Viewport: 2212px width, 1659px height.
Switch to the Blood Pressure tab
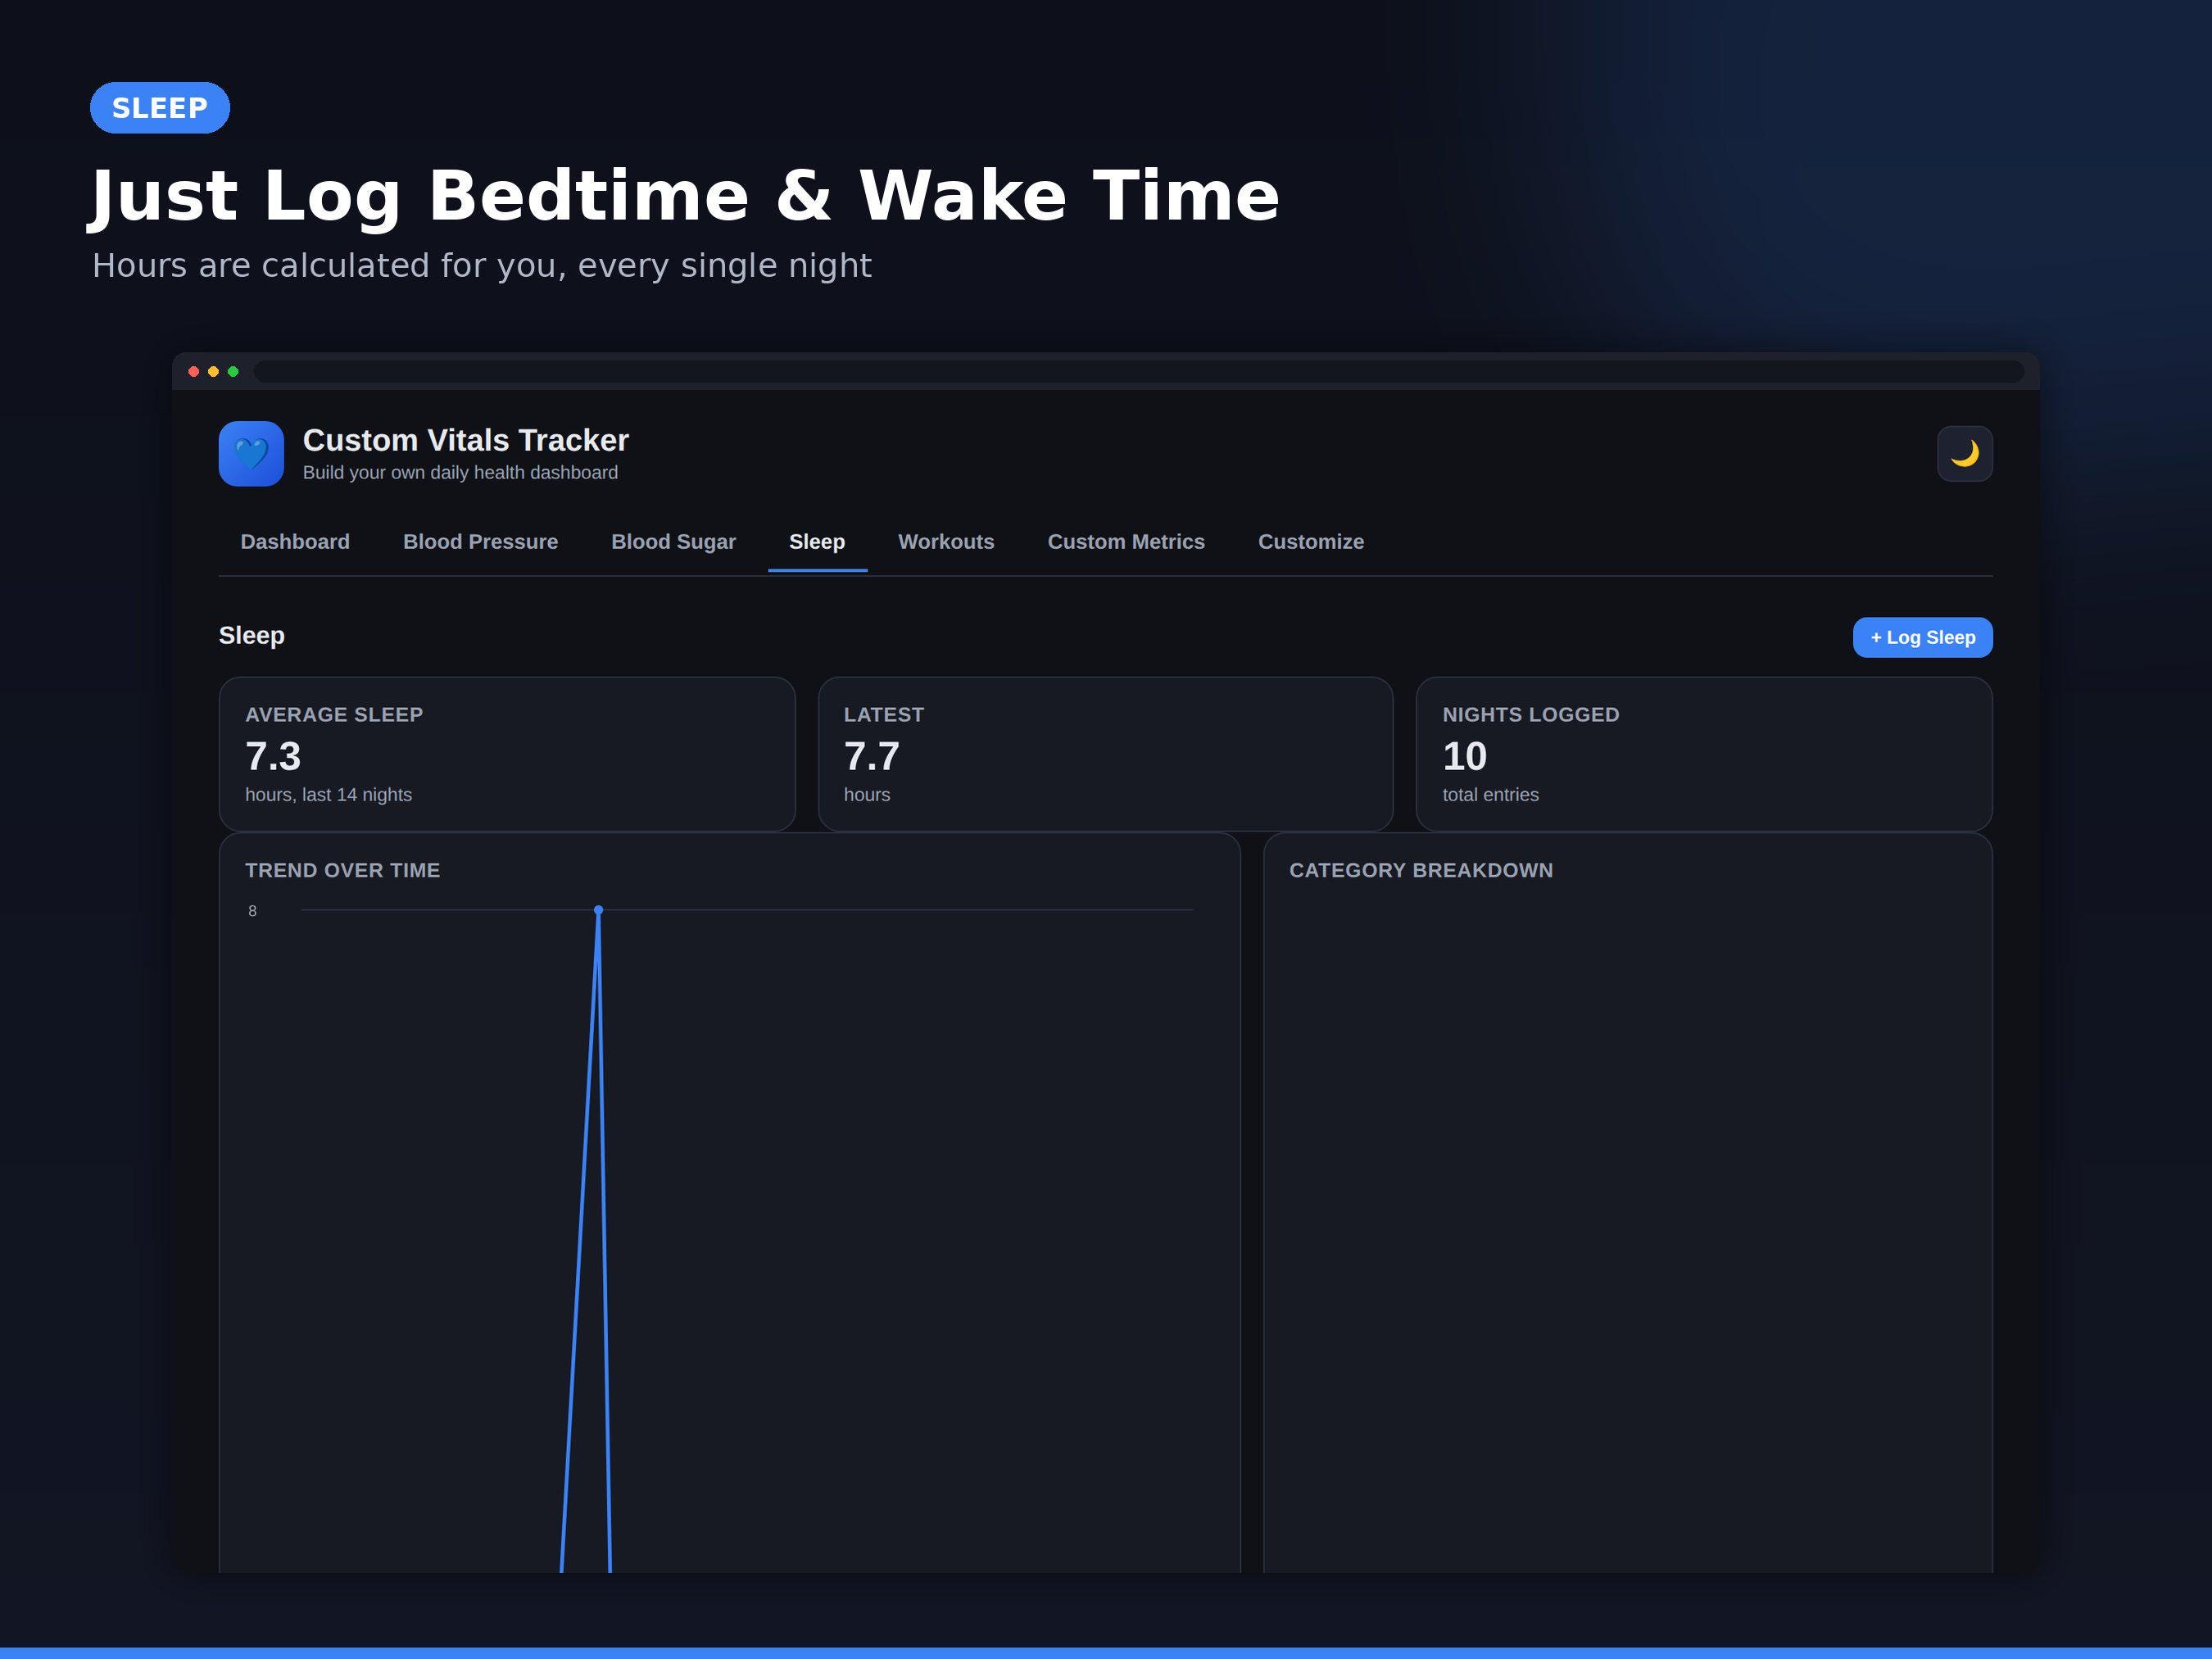[x=481, y=542]
